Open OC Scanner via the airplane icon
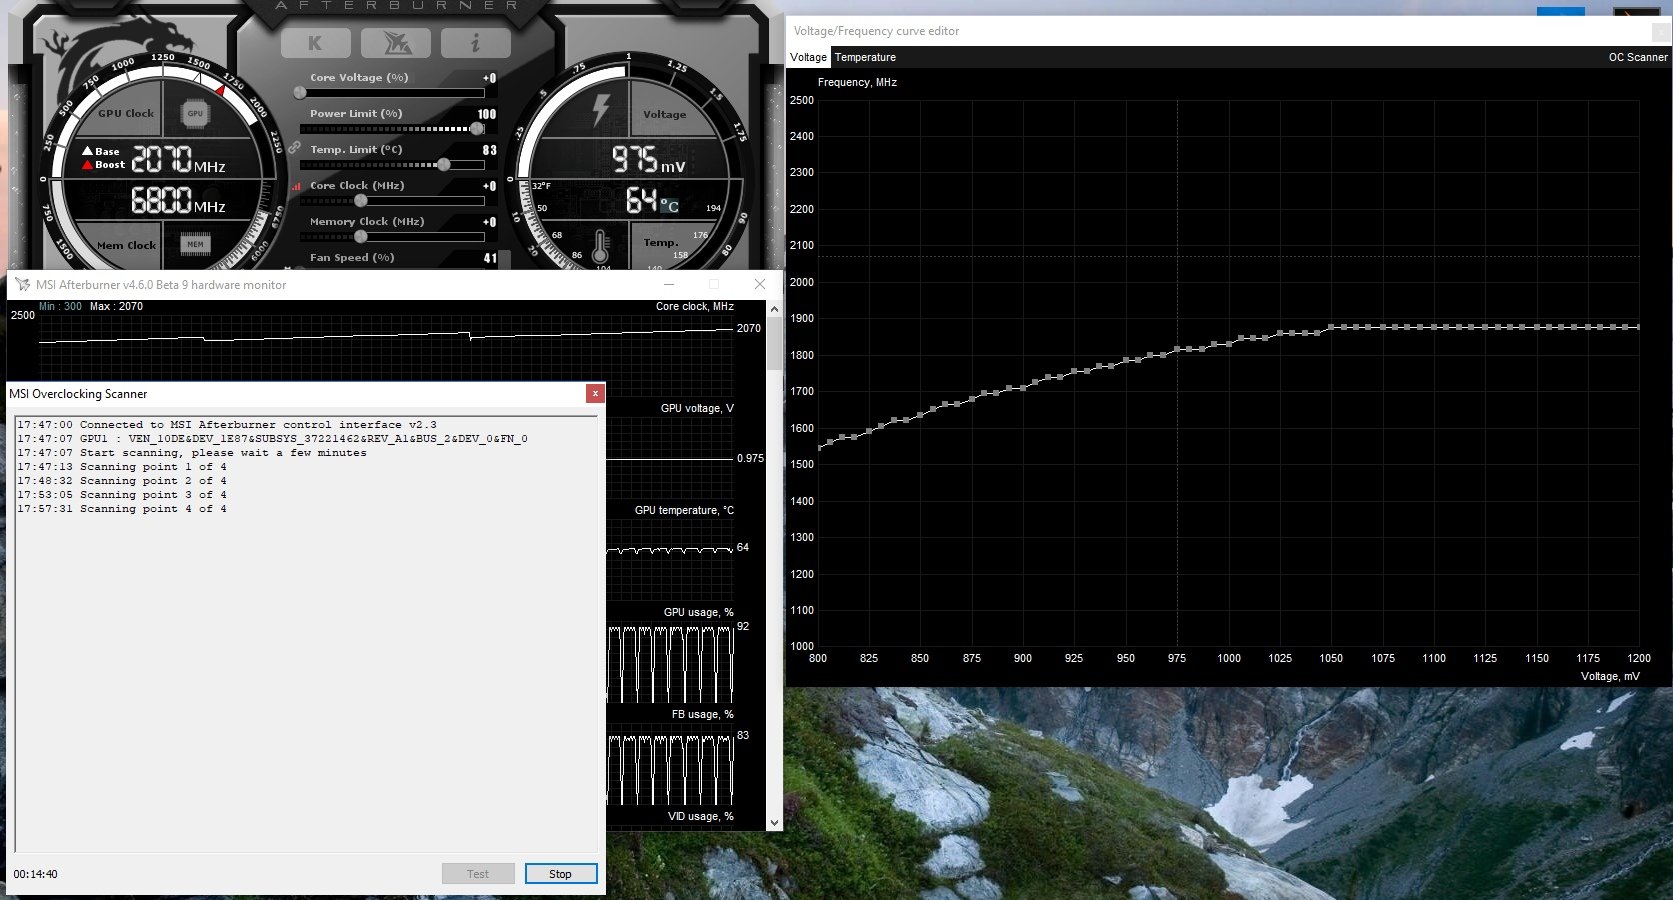 click(x=395, y=43)
